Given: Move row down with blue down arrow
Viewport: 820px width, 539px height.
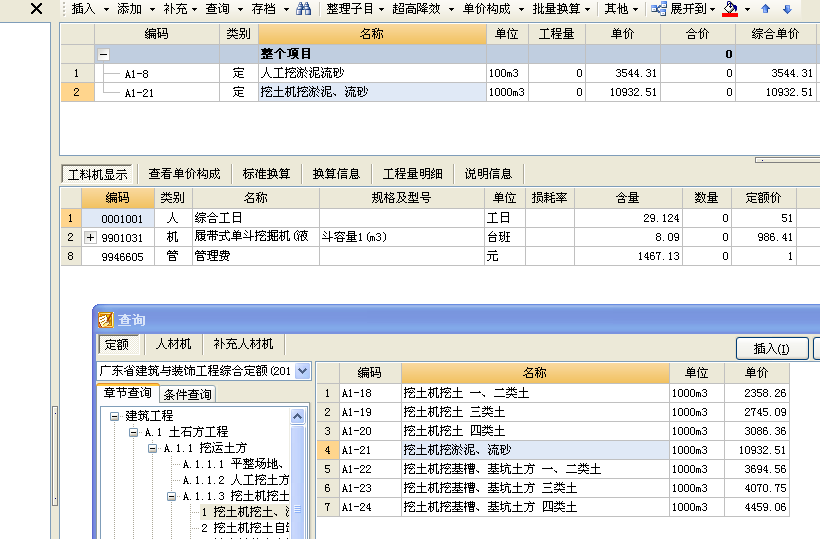Looking at the screenshot, I should click(787, 9).
